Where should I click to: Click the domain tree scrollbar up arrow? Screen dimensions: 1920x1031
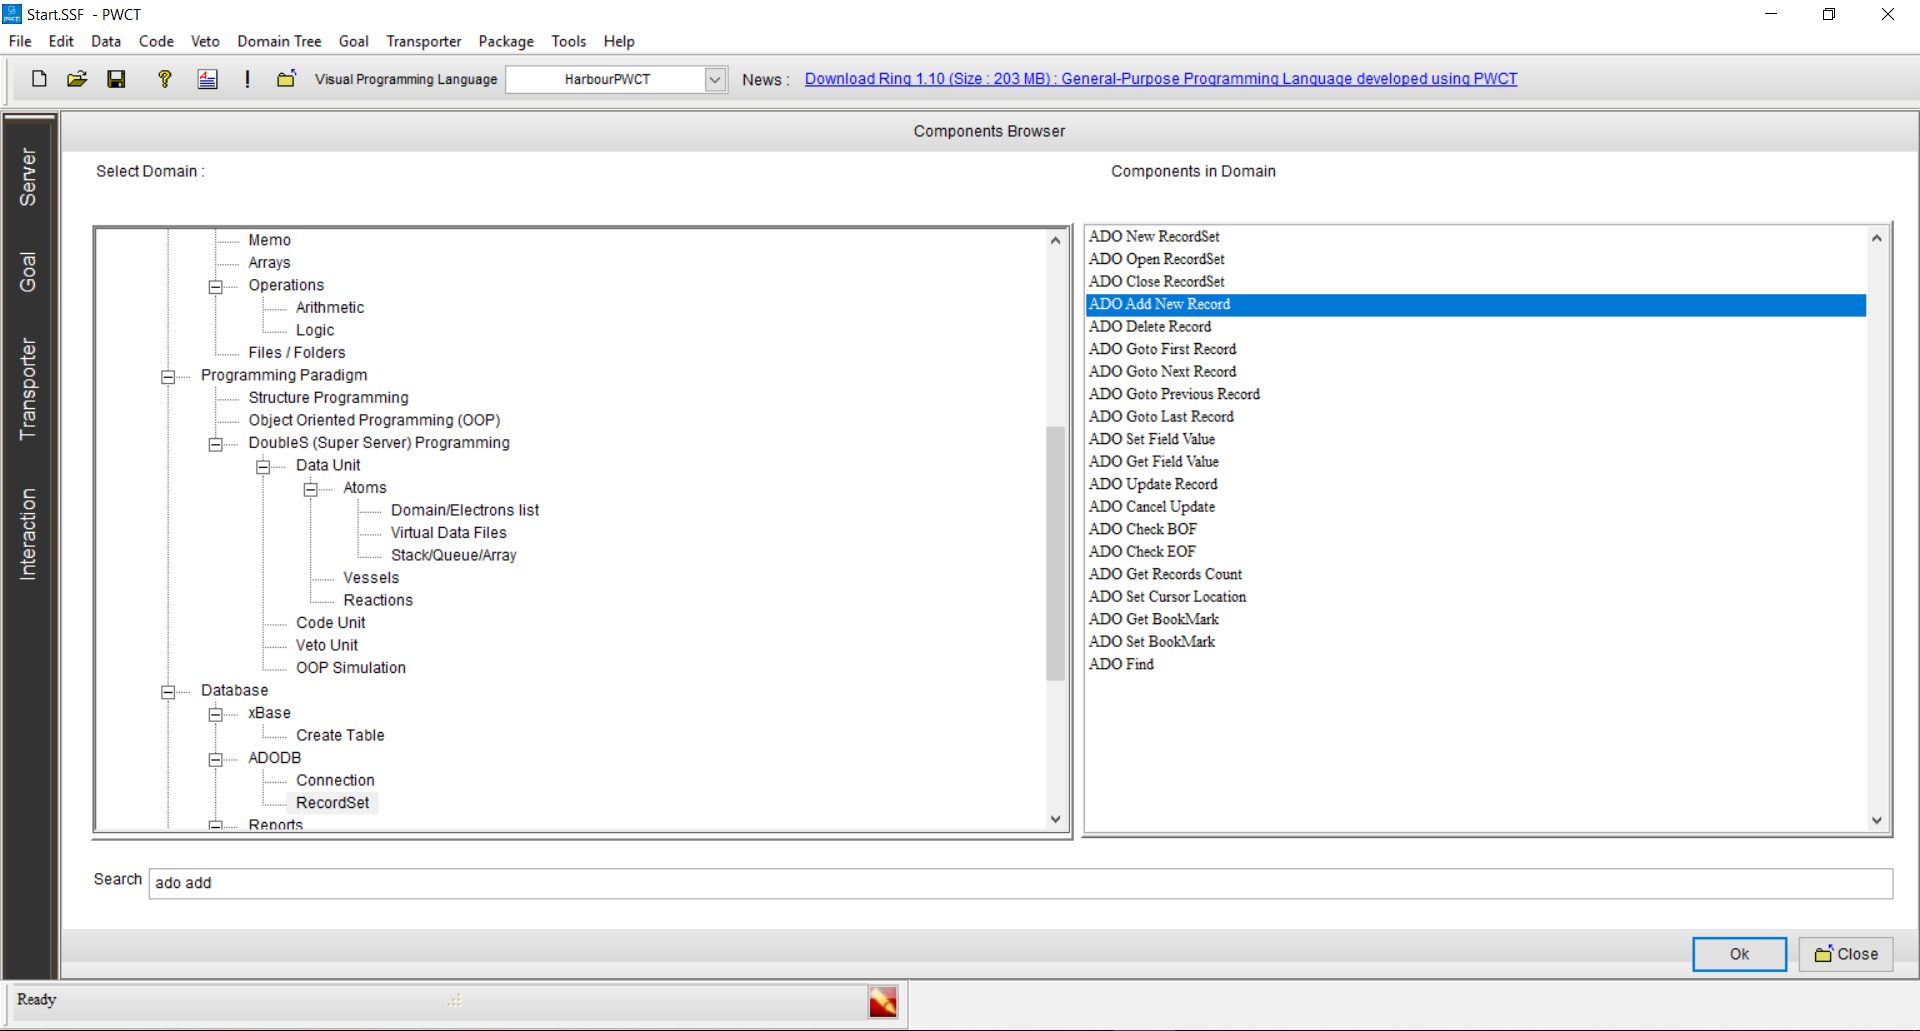(x=1055, y=240)
